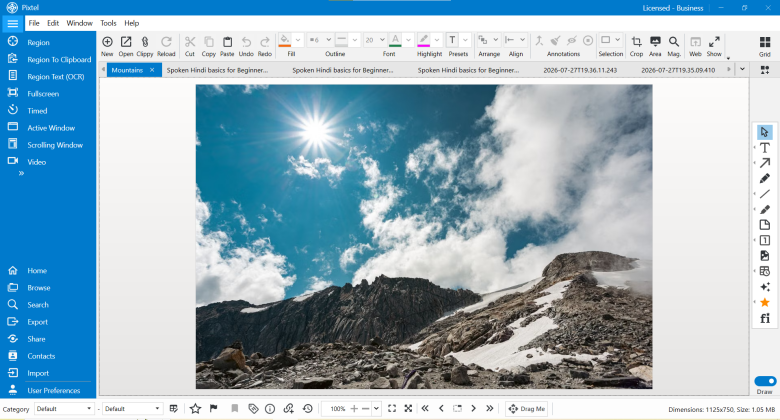Expand the Align dropdown
The image size is (780, 420).
point(522,40)
